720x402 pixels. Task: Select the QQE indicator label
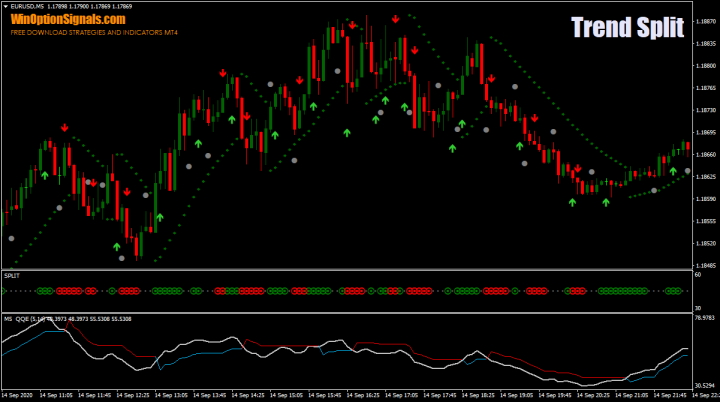[22, 319]
